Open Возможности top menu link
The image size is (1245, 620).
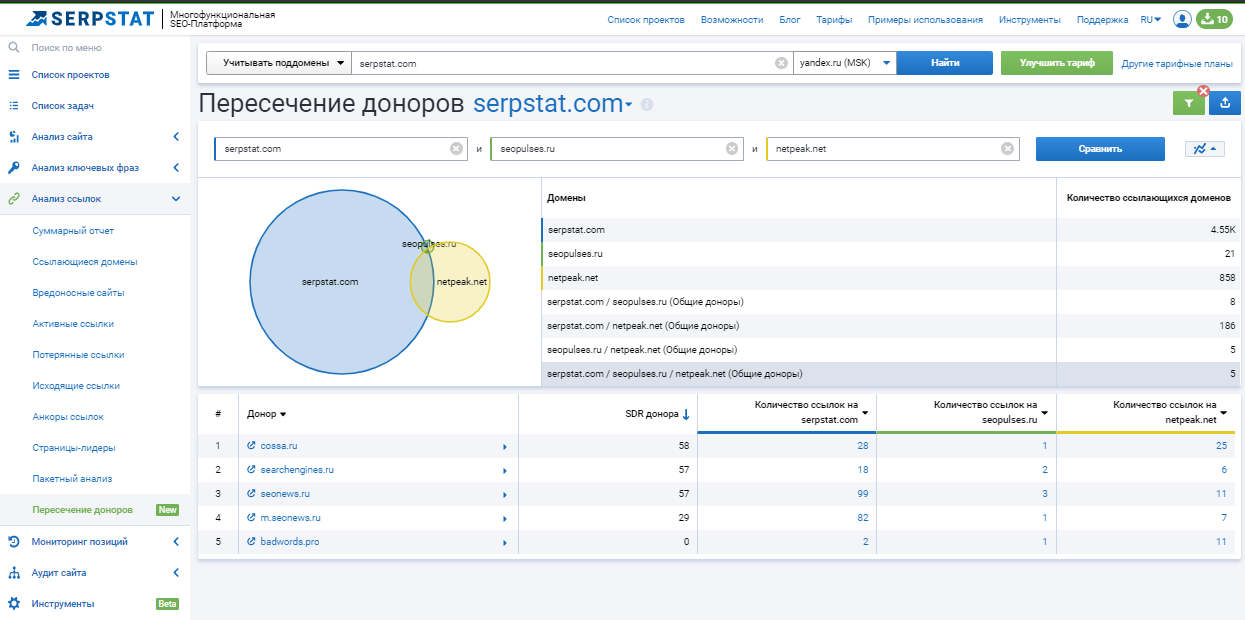pos(732,19)
